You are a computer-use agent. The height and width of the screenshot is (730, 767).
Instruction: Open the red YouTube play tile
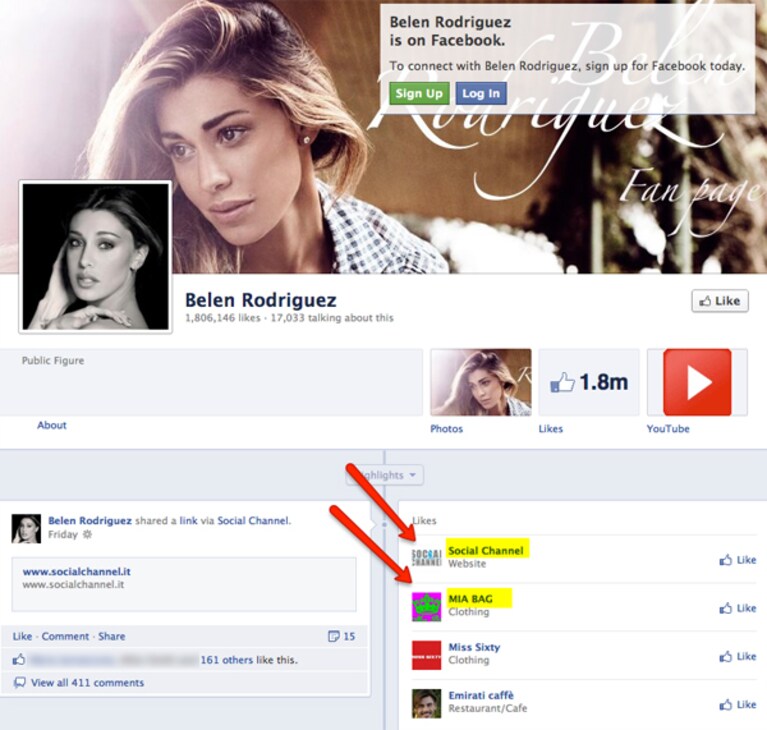click(697, 382)
